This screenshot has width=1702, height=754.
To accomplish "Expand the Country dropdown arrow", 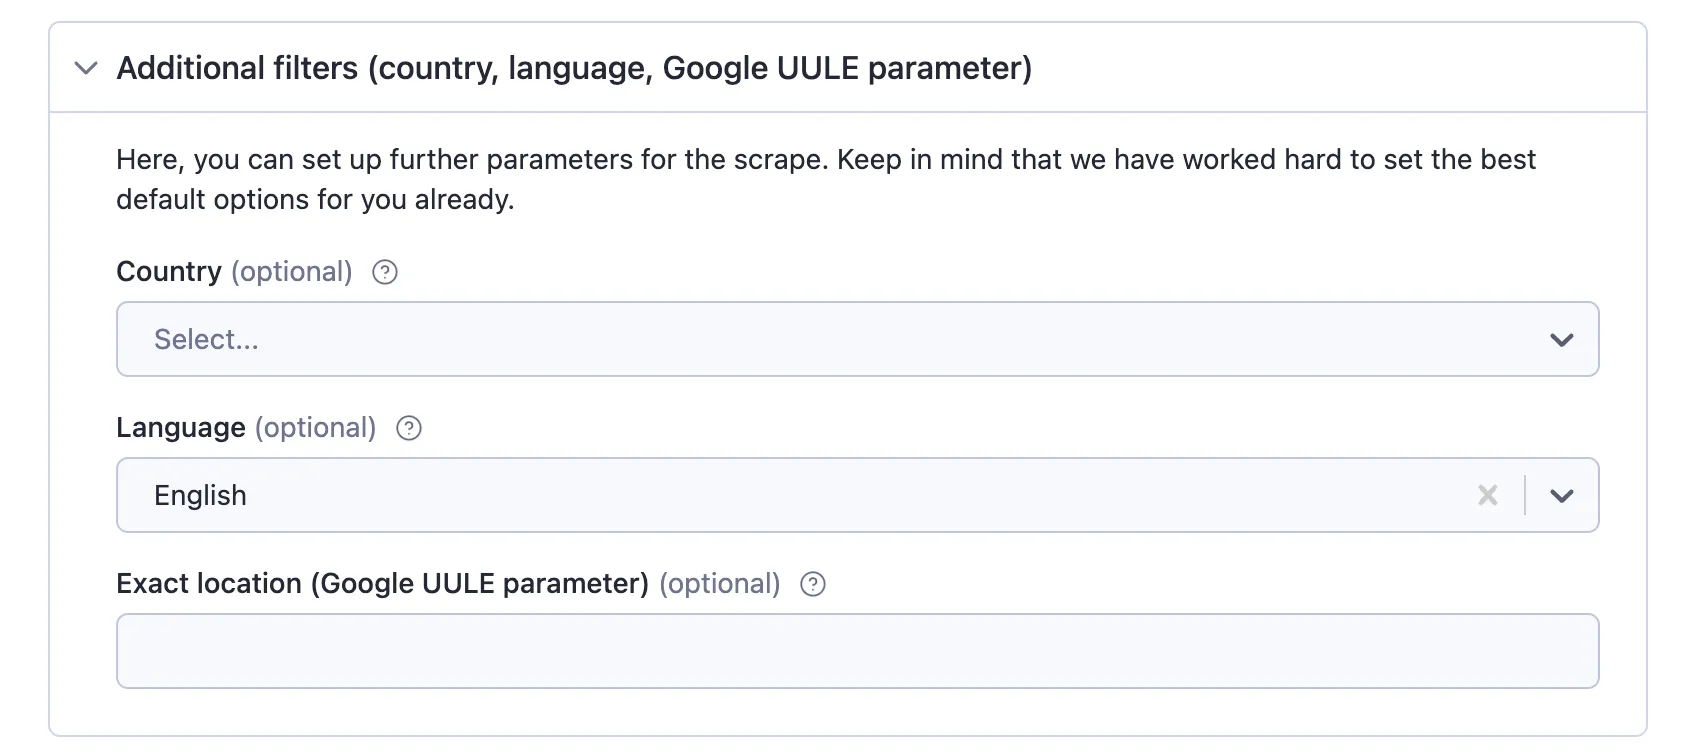I will coord(1562,340).
